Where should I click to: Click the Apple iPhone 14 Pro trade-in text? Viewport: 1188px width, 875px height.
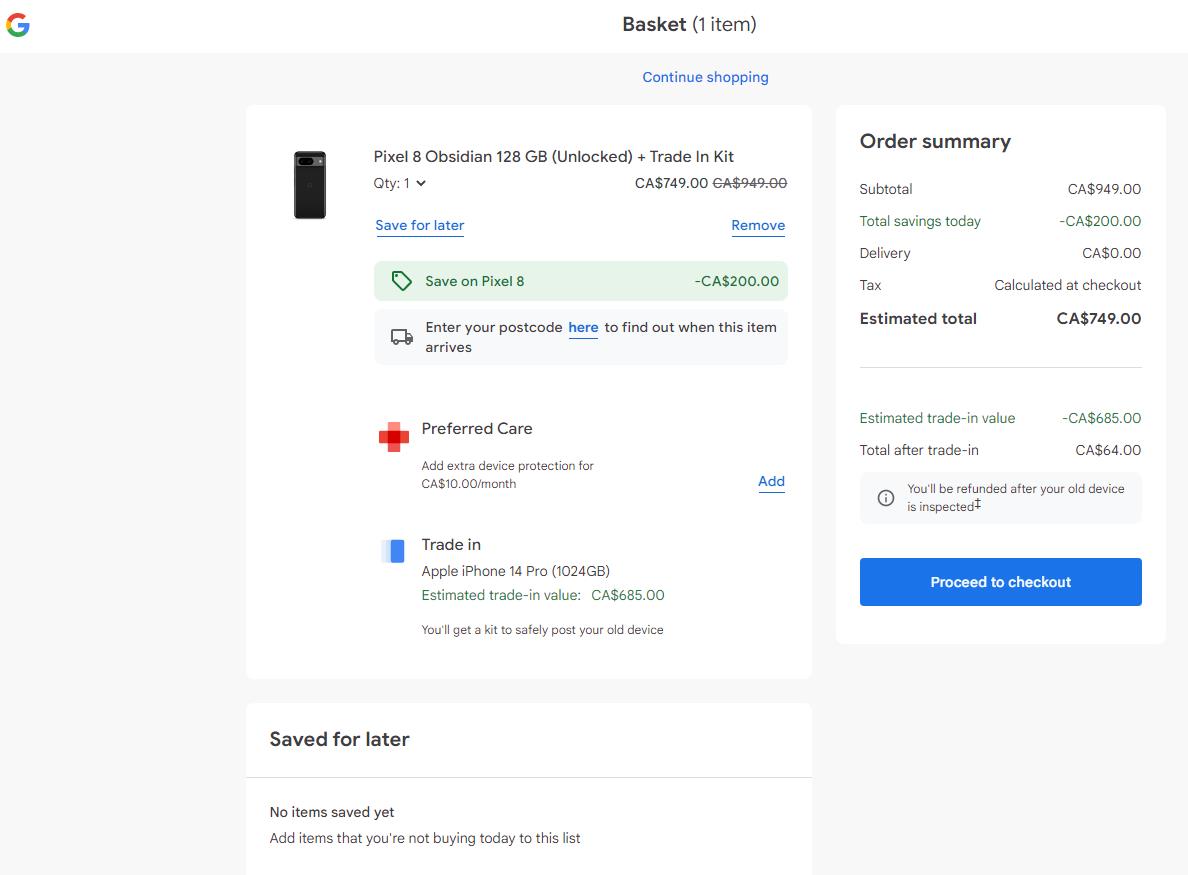(515, 571)
